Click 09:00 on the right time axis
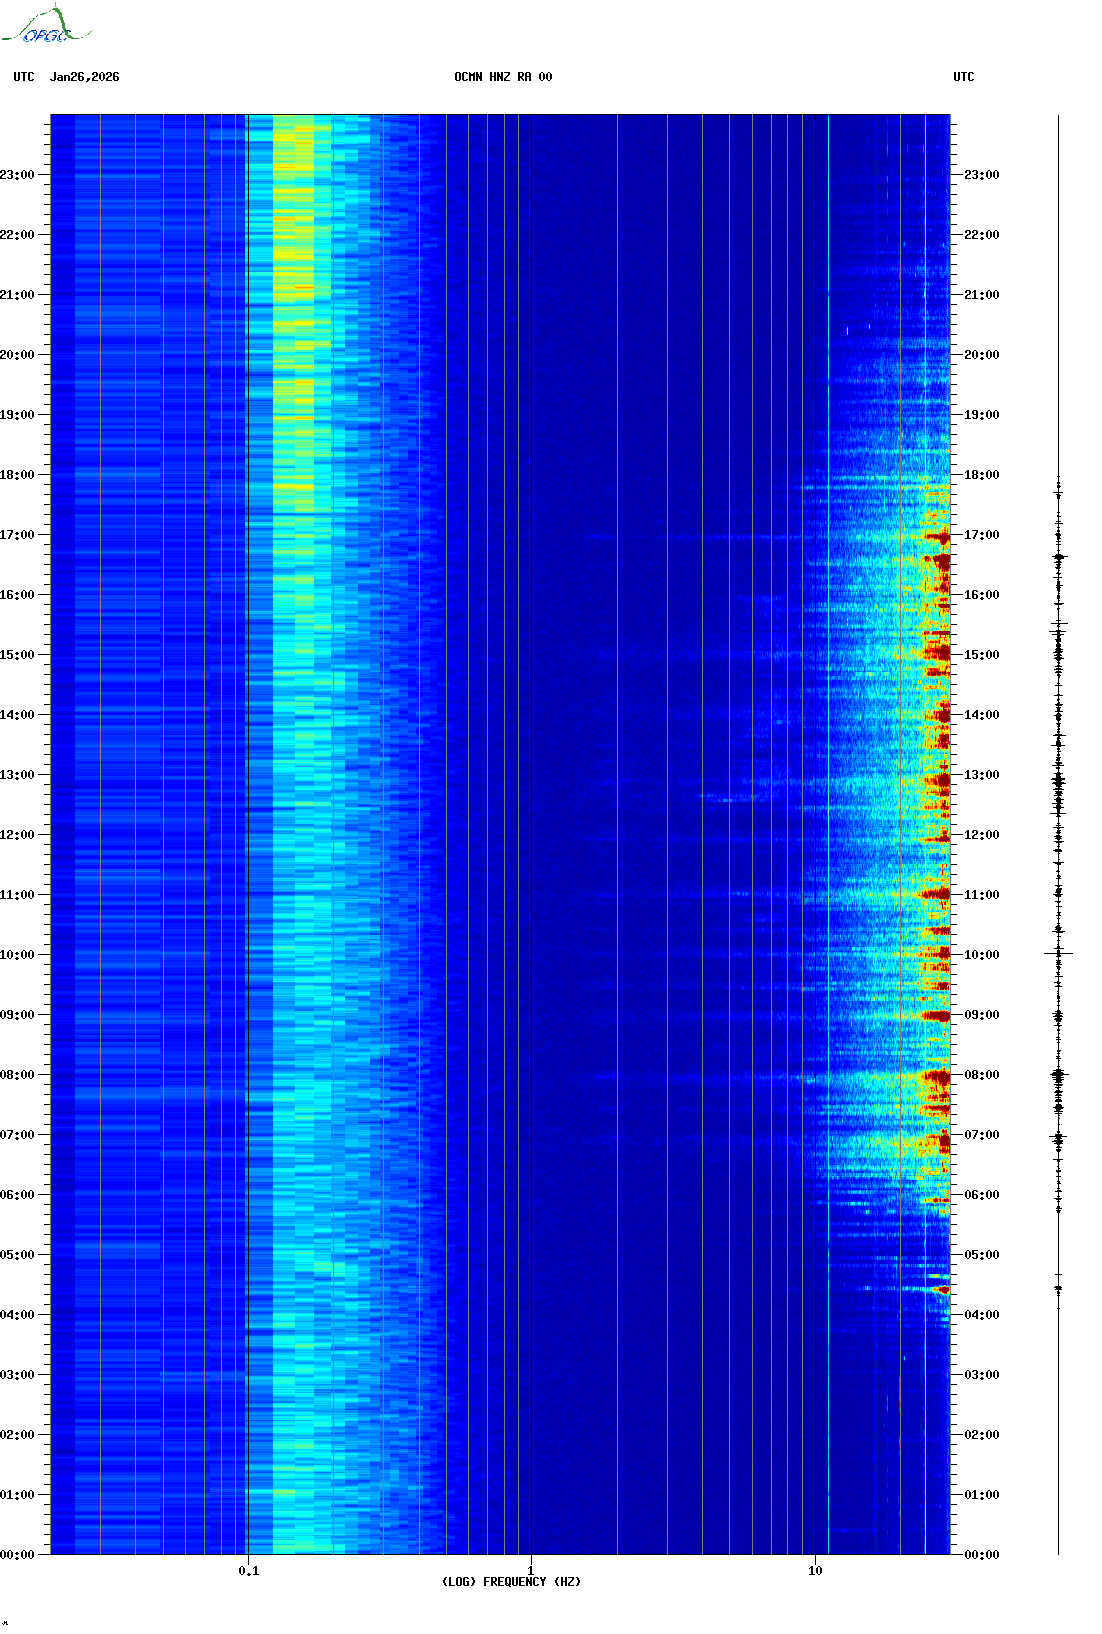Image resolution: width=1102 pixels, height=1634 pixels. [982, 1015]
